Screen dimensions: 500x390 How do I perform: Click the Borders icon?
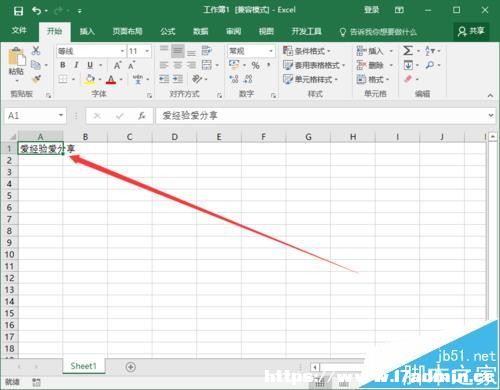tap(63, 79)
